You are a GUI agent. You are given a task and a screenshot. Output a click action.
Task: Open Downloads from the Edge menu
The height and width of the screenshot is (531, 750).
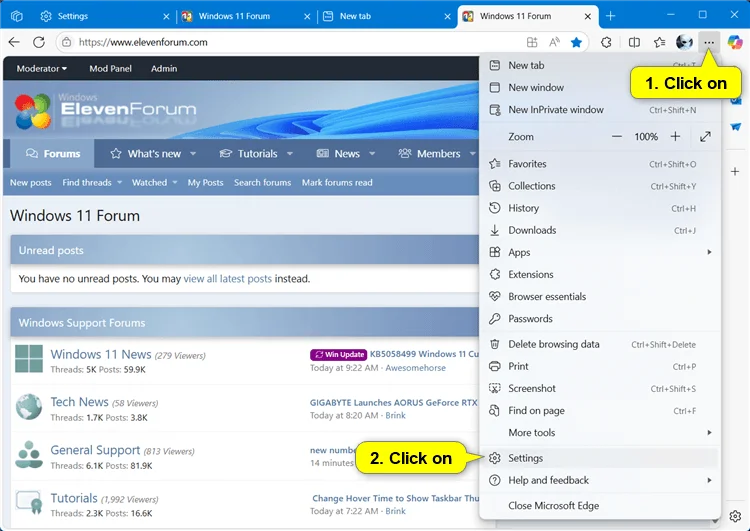coord(600,230)
